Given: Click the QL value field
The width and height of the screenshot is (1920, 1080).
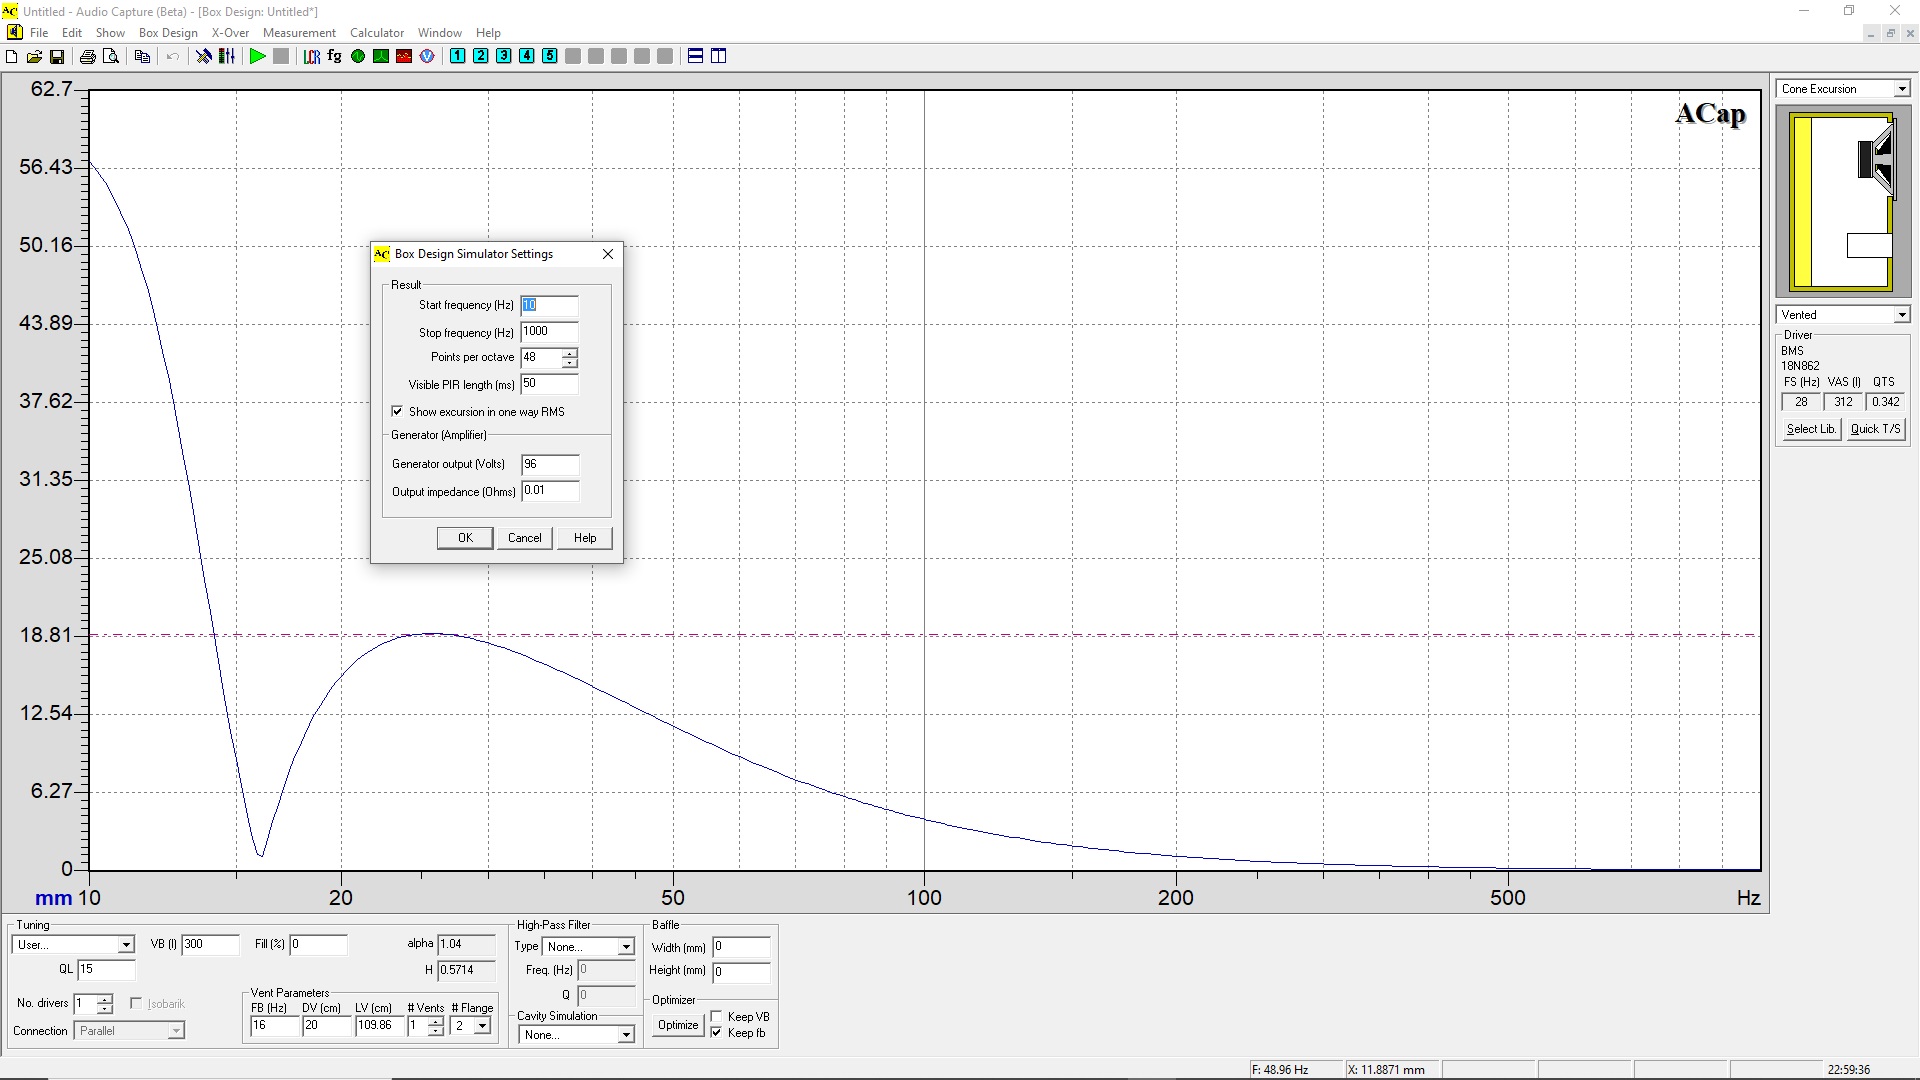Looking at the screenshot, I should 106,969.
